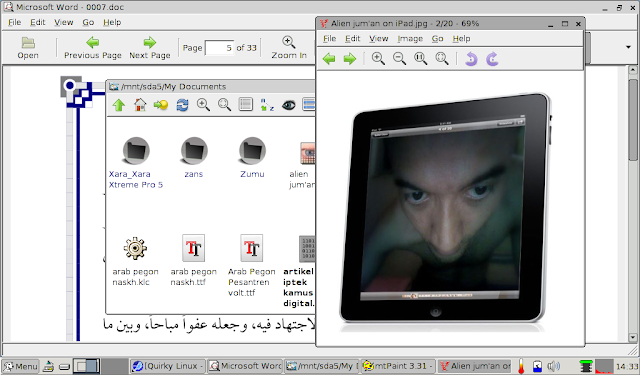The height and width of the screenshot is (375, 640).
Task: Open the Menu button on taskbar
Action: pos(21,366)
